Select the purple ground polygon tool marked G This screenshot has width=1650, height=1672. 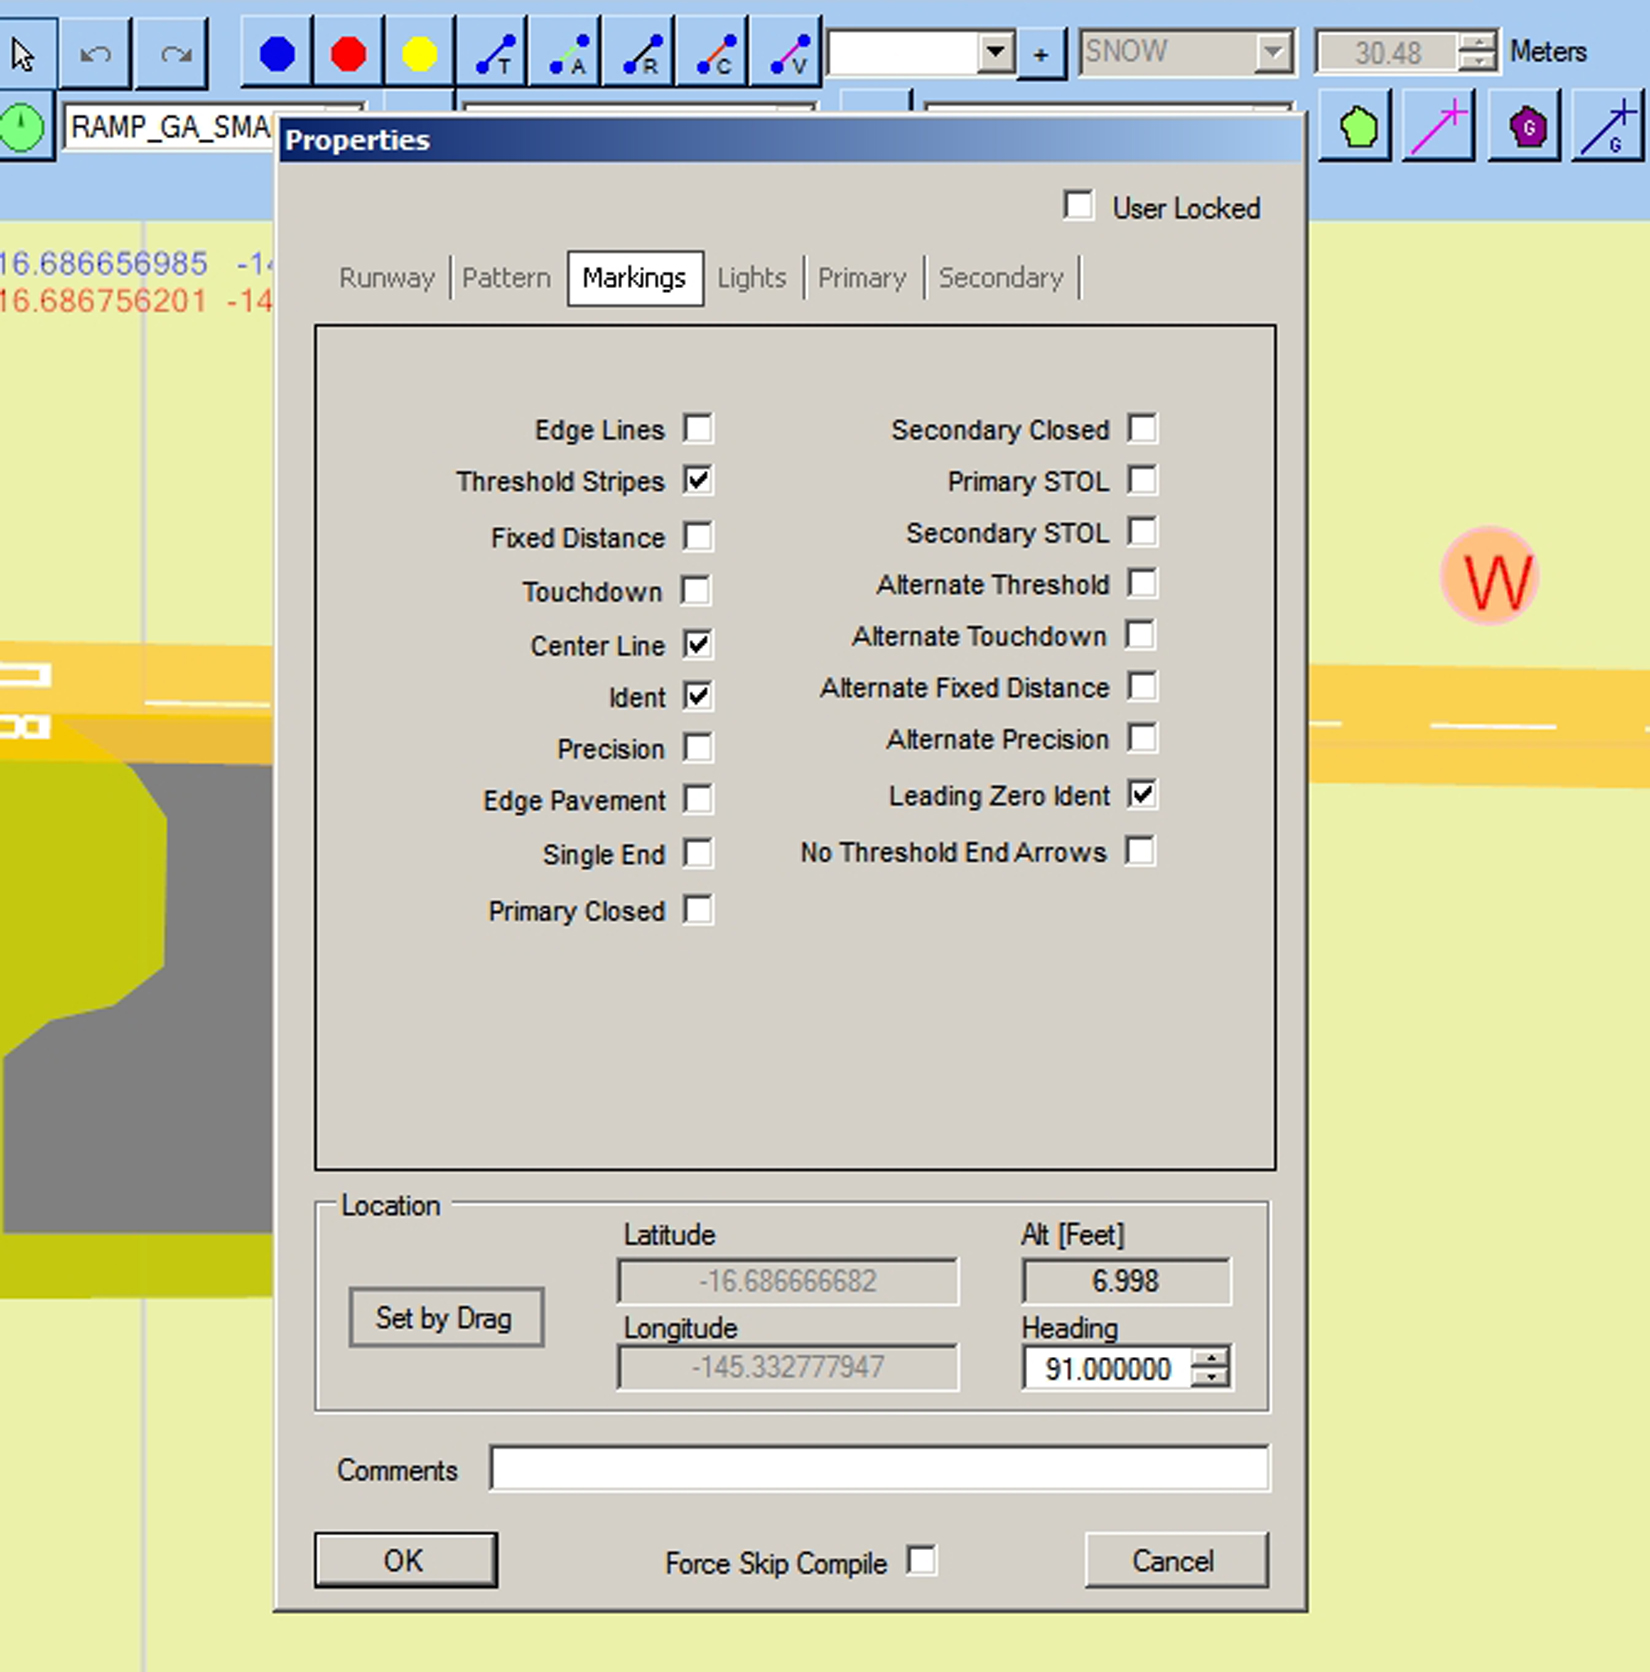tap(1523, 126)
